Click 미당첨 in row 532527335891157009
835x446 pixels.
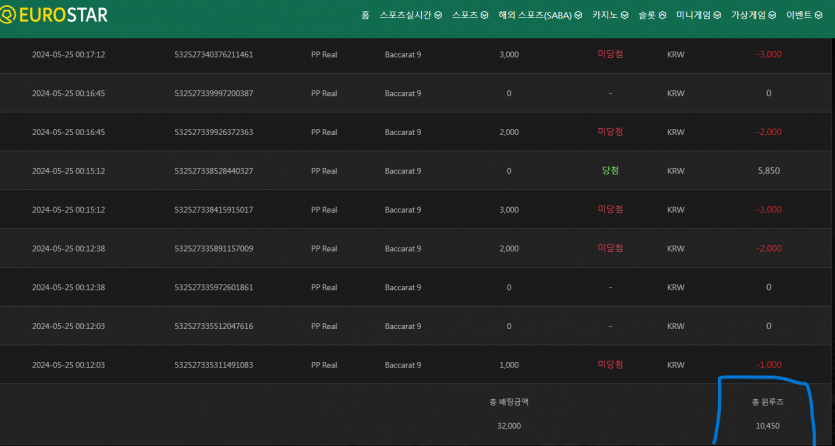tap(610, 249)
